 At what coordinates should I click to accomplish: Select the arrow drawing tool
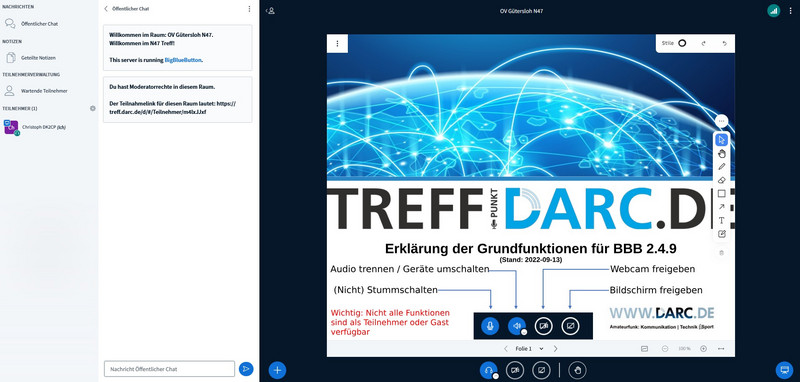point(721,207)
